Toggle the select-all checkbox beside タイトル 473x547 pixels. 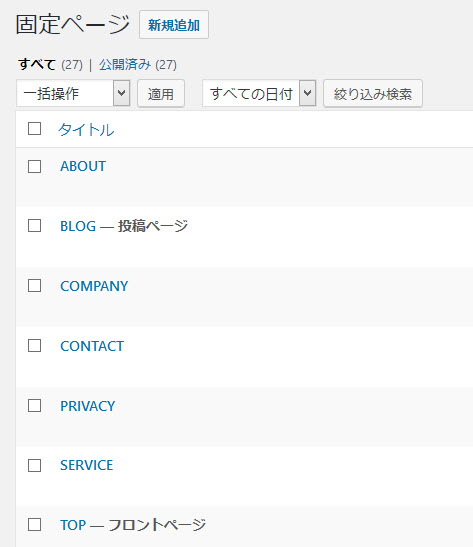(x=35, y=129)
